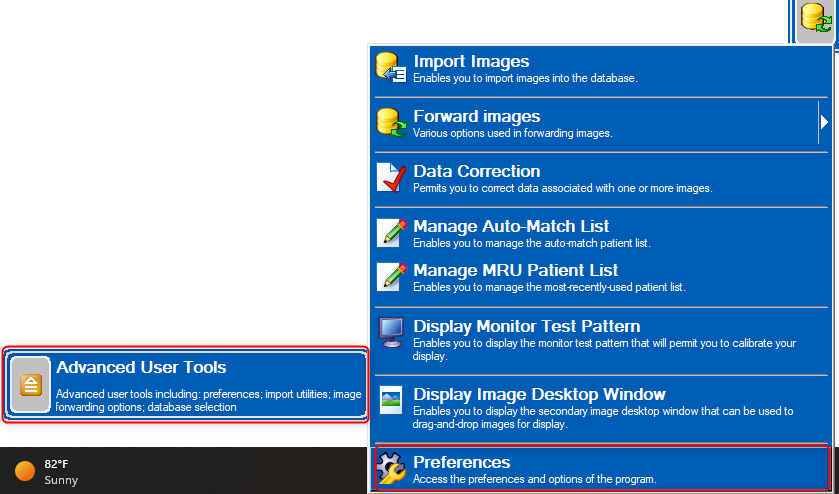This screenshot has width=839, height=494.
Task: Click the Advanced User Tools orange icon
Action: tap(30, 384)
